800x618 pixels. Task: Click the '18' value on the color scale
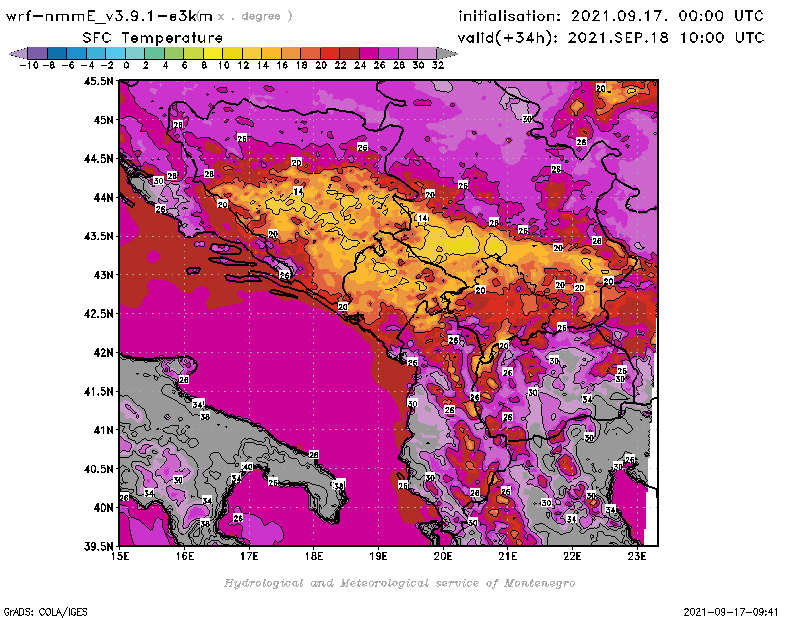tap(302, 65)
